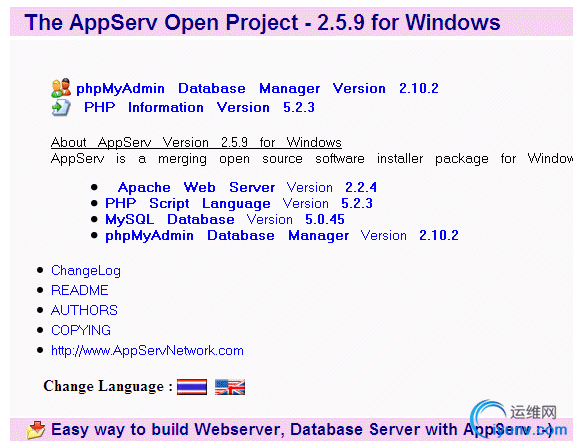Click Apache version number 2.2.4
Viewport: 573px width, 446px height.
tap(361, 188)
